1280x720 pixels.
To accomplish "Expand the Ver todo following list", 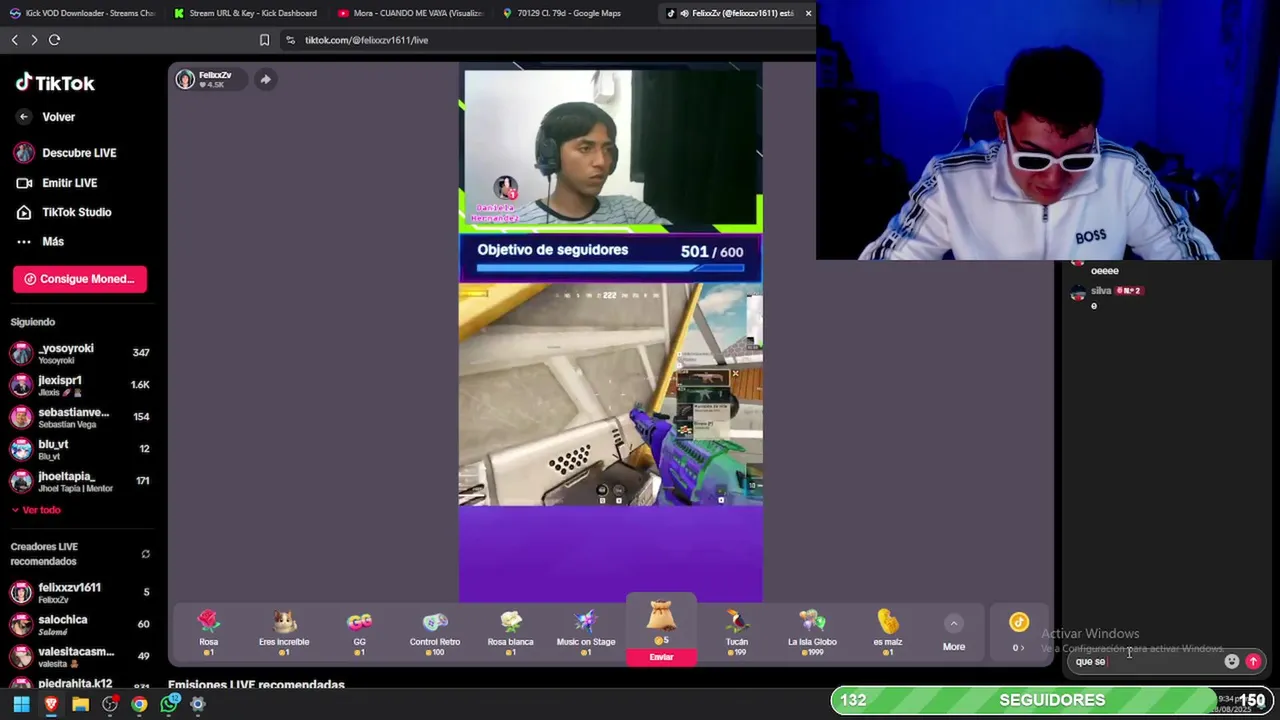I will click(x=36, y=510).
